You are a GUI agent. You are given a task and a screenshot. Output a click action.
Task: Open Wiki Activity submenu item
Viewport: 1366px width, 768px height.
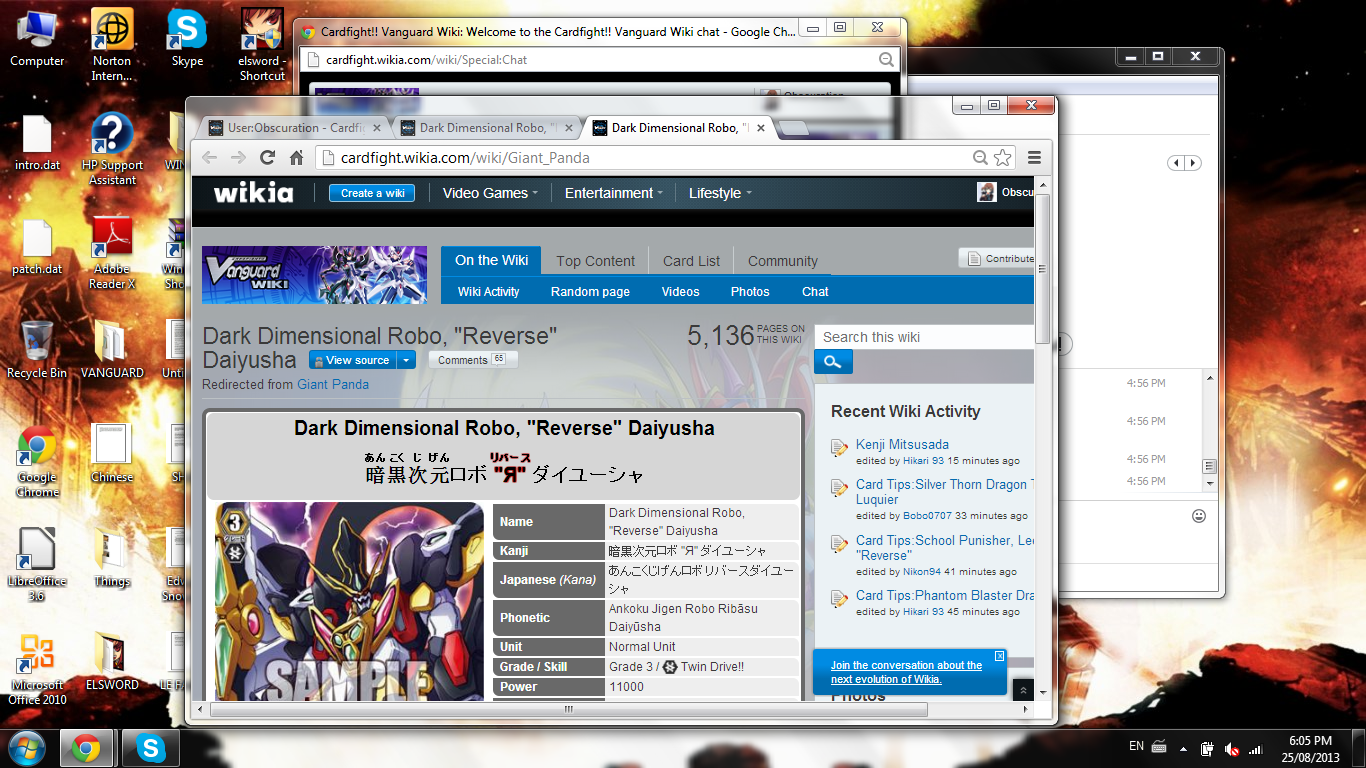coord(489,291)
